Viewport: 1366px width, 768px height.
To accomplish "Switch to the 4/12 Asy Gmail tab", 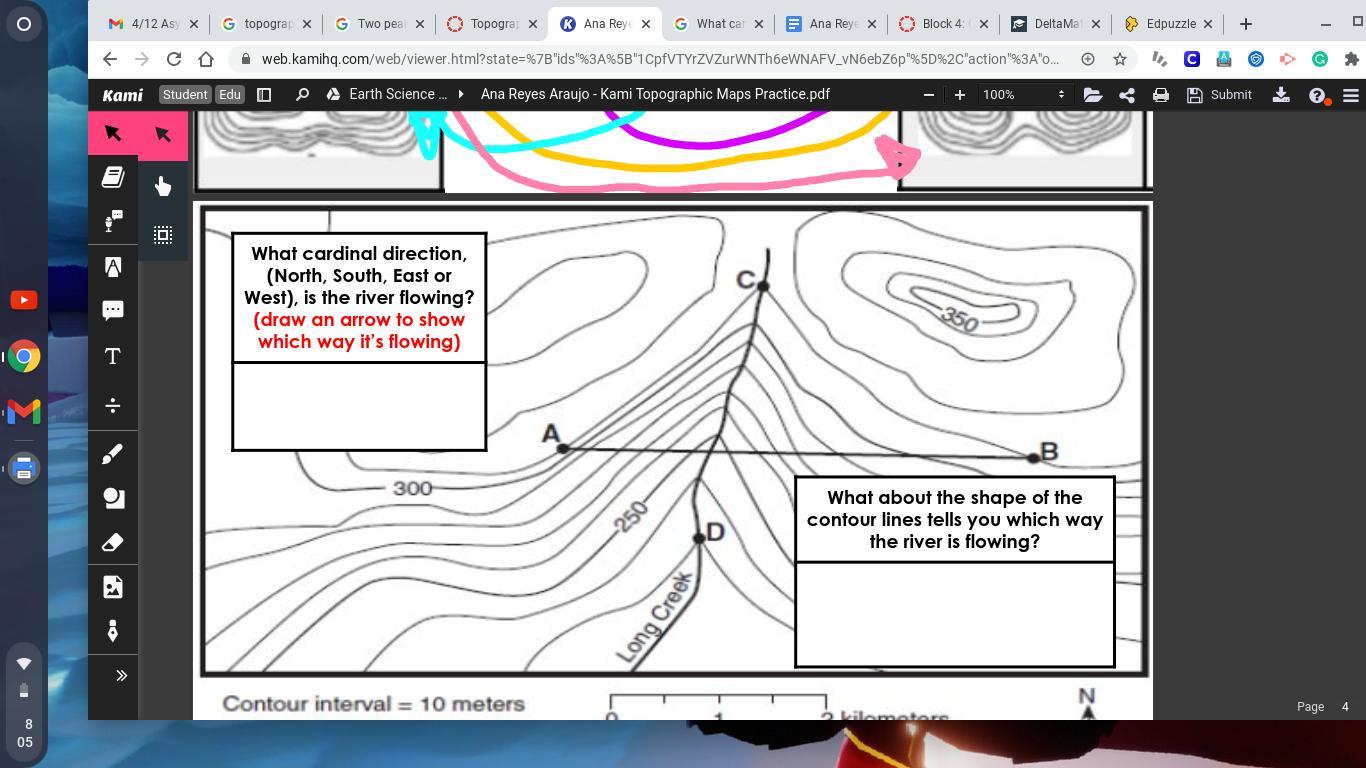I will pyautogui.click(x=153, y=23).
